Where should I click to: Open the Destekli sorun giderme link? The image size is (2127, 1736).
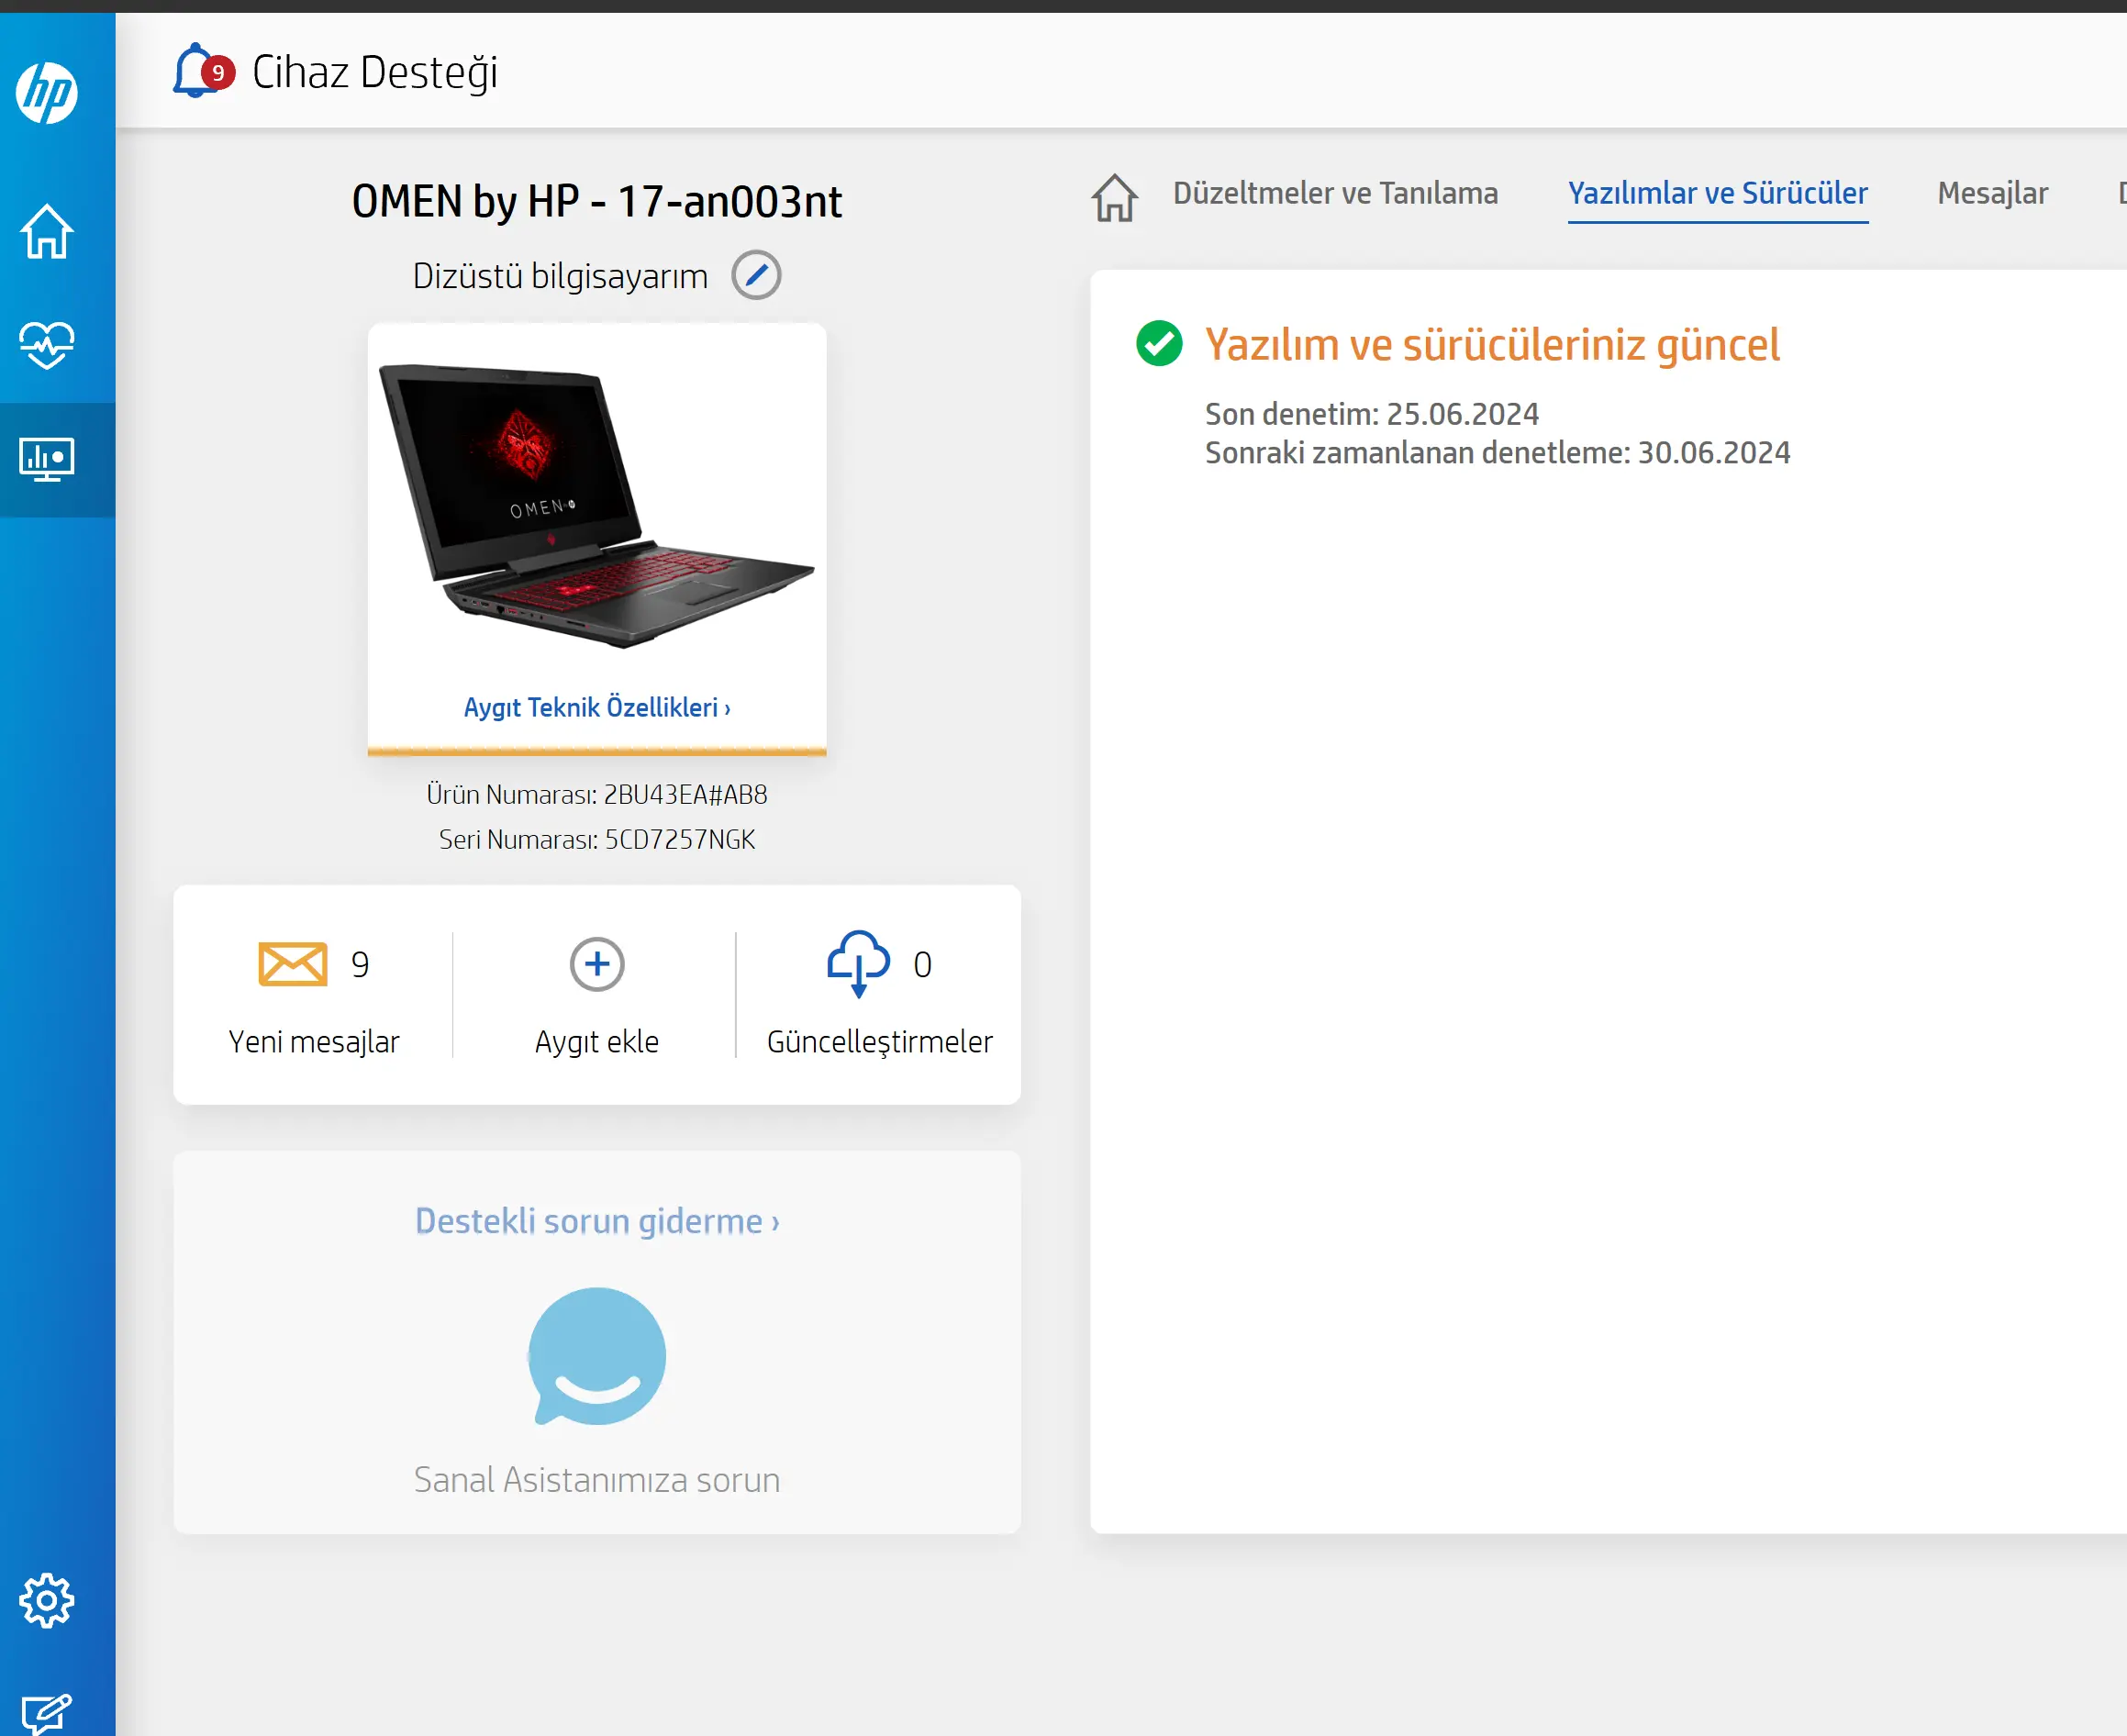[x=597, y=1221]
